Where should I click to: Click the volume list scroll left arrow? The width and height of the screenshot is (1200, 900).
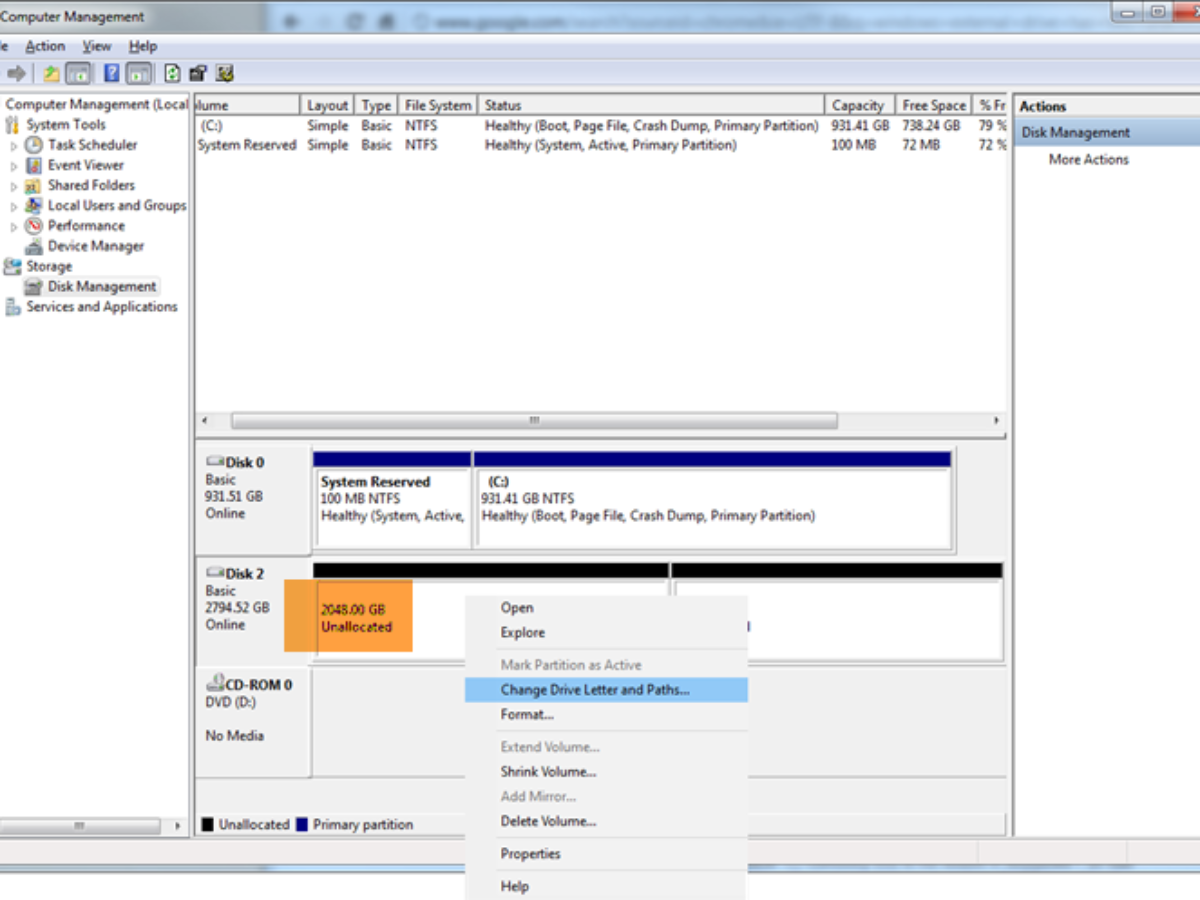click(x=205, y=421)
